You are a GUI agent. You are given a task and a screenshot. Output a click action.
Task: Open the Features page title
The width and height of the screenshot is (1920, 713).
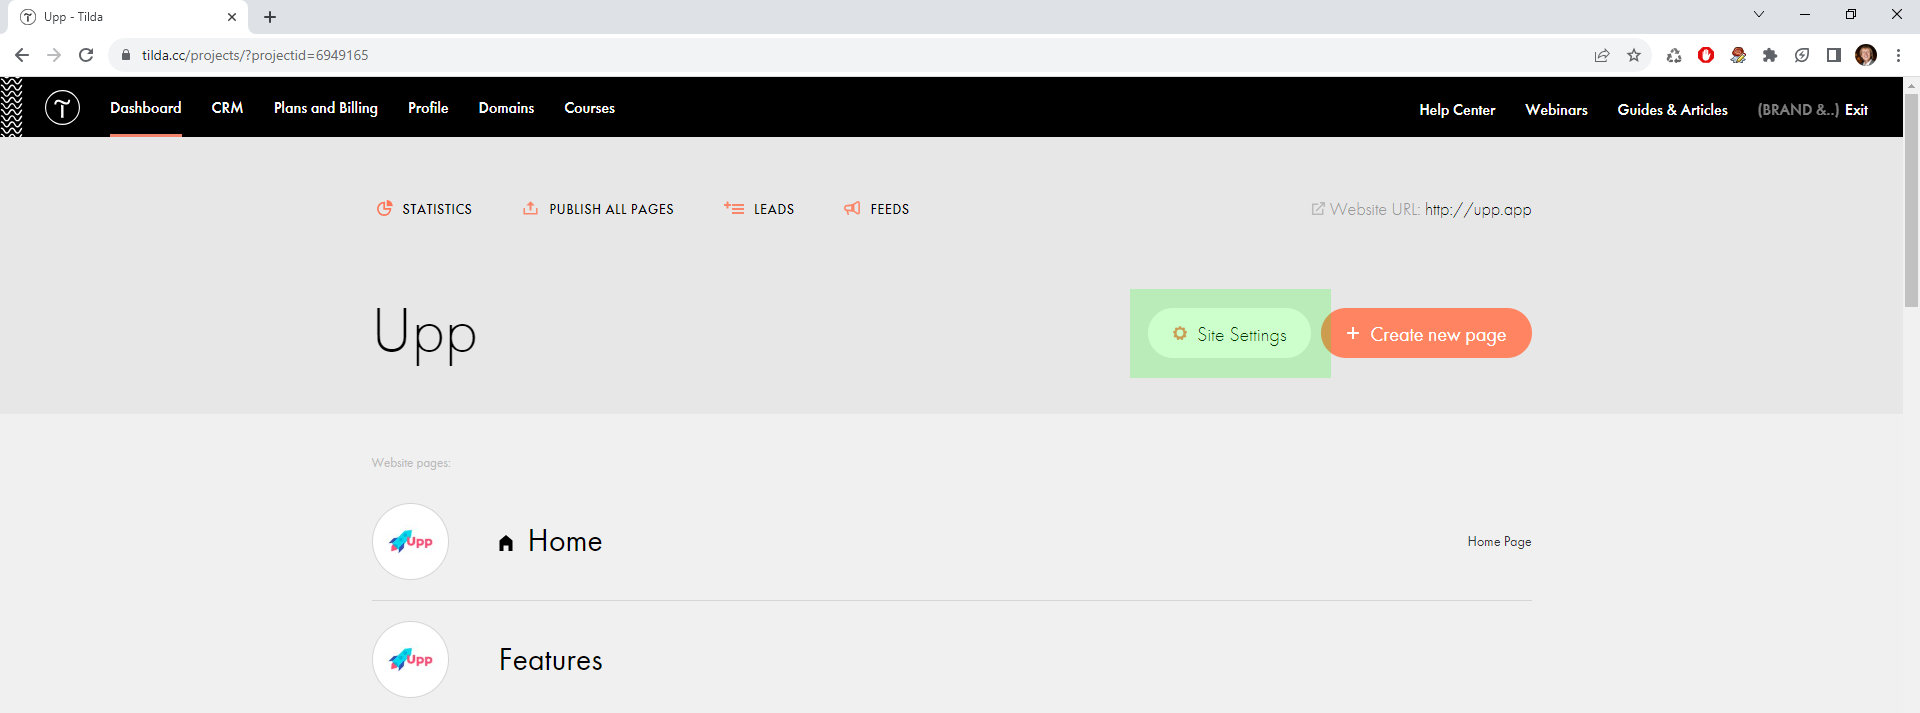(551, 660)
